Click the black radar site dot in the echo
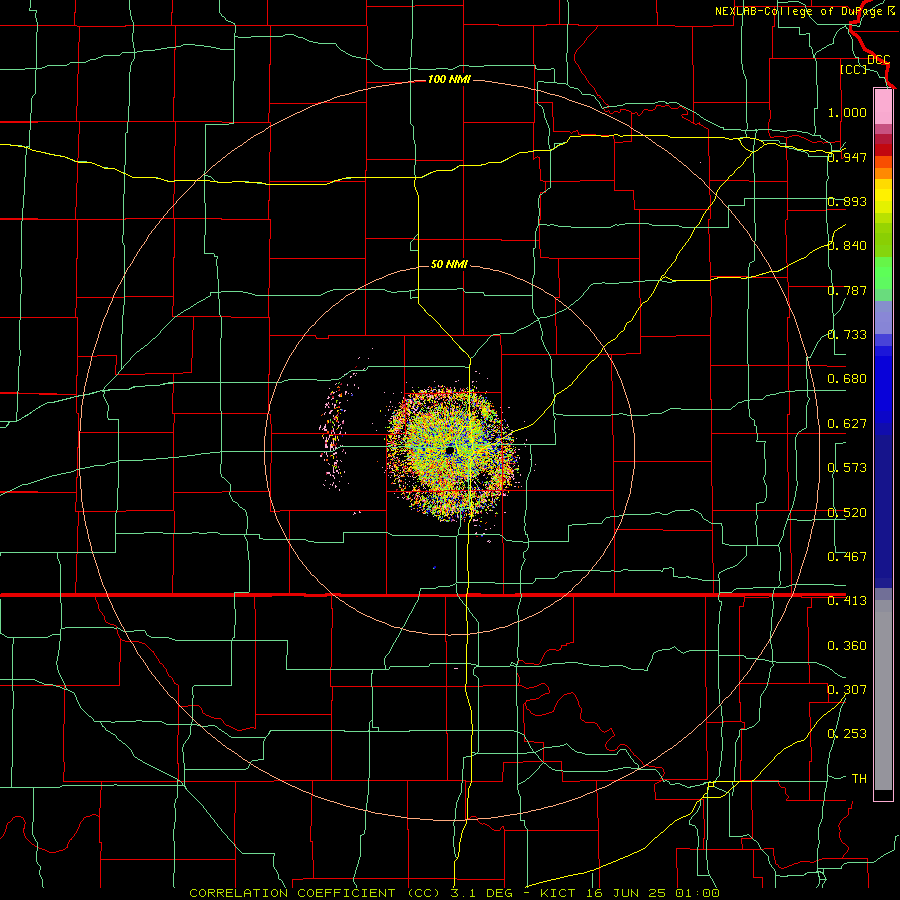Image resolution: width=900 pixels, height=900 pixels. point(450,451)
